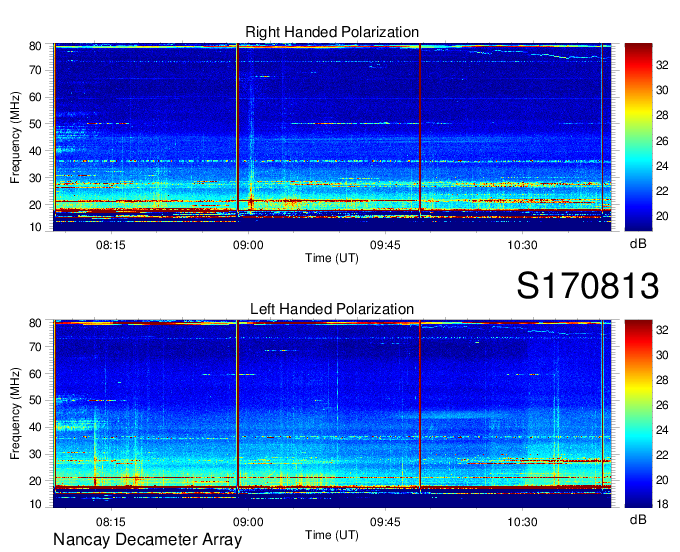Click value 22 on Left Handed colorbar scale
Screen dimensions: 680x552
(662, 455)
